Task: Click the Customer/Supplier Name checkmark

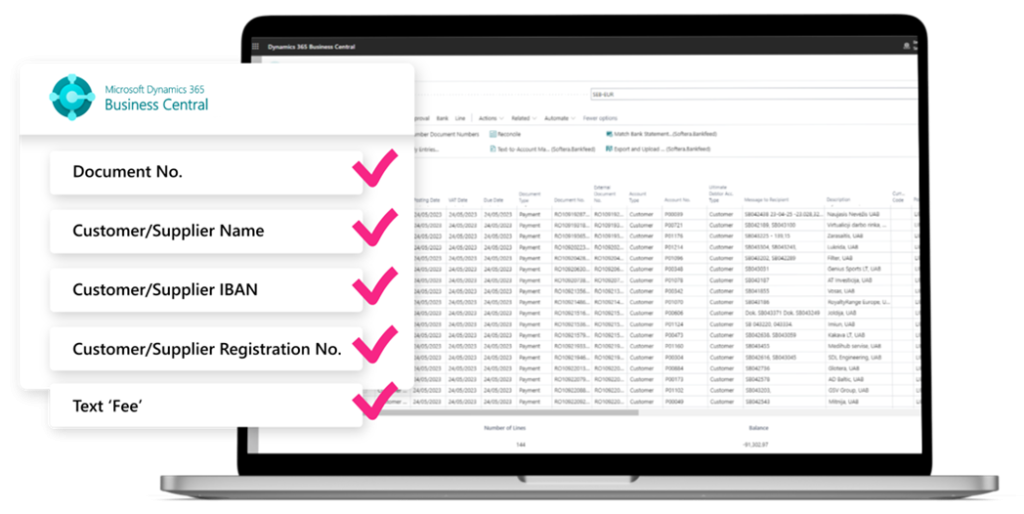Action: click(375, 227)
